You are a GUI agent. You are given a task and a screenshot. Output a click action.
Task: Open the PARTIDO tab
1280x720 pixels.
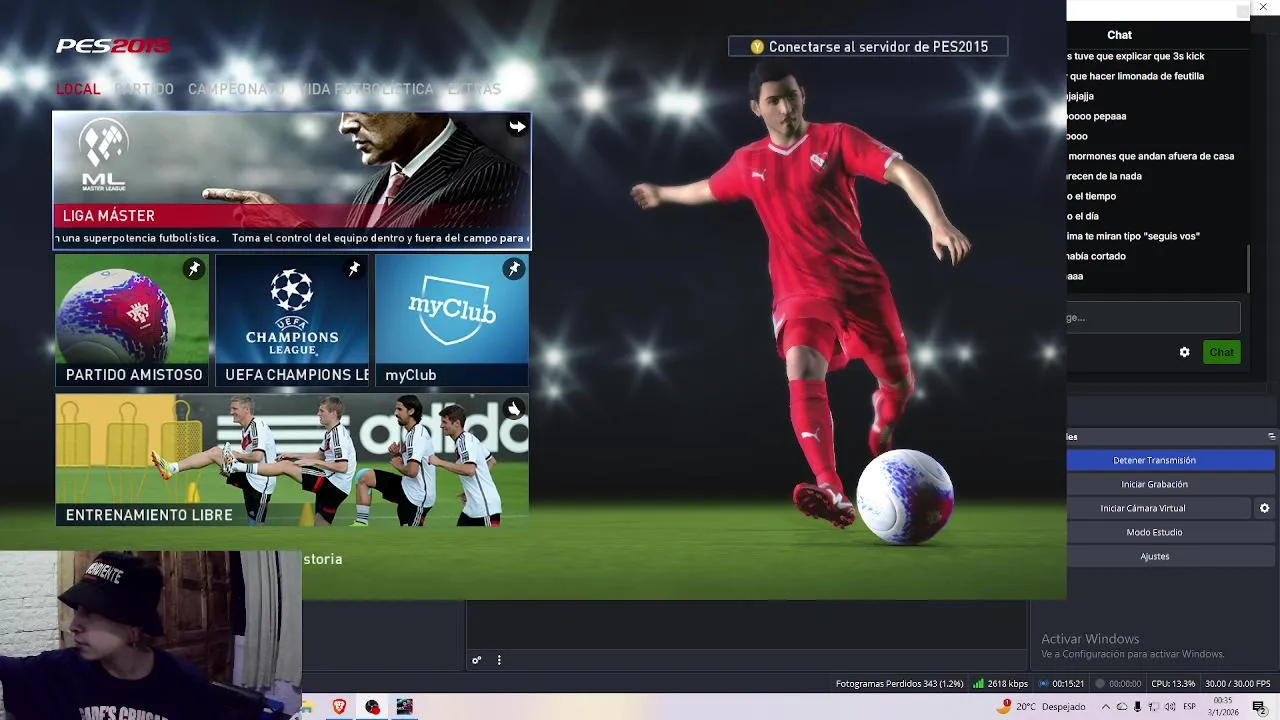[144, 89]
